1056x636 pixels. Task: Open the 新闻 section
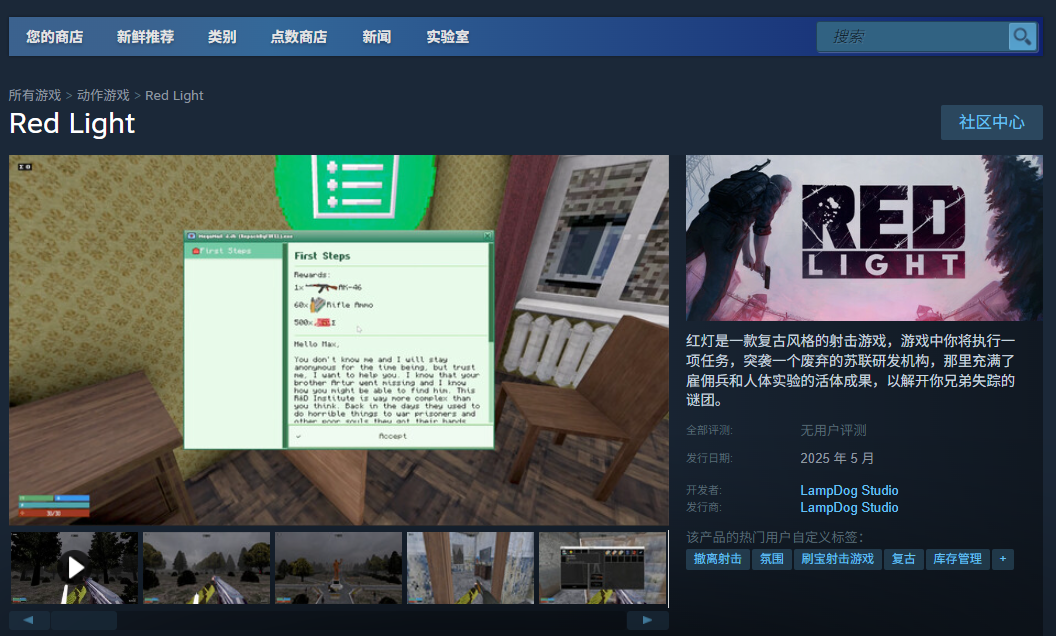click(x=376, y=36)
